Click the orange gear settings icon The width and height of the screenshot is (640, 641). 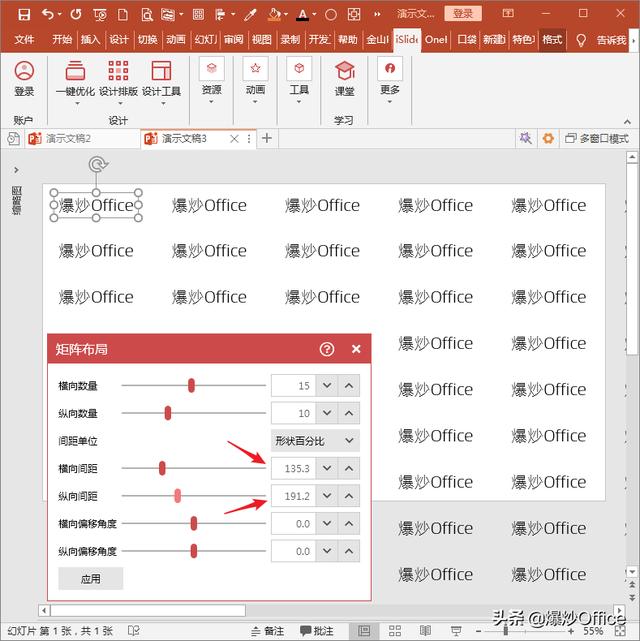[x=548, y=138]
